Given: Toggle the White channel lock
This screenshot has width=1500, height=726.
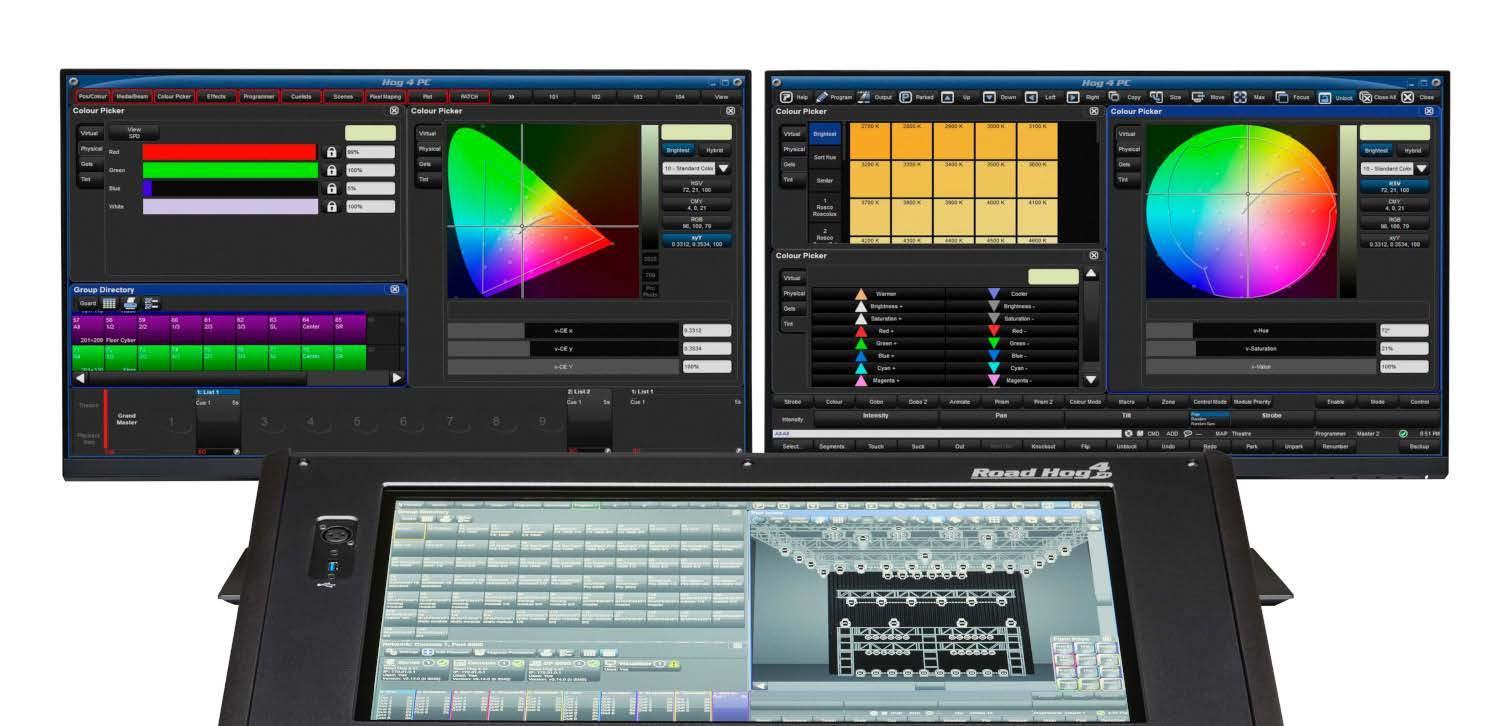Looking at the screenshot, I should click(x=332, y=206).
